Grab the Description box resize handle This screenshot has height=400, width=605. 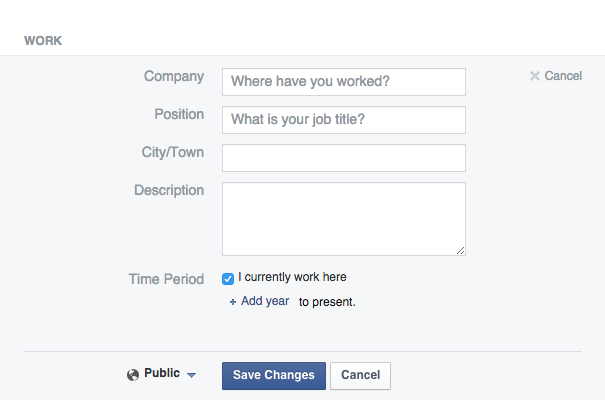point(460,251)
